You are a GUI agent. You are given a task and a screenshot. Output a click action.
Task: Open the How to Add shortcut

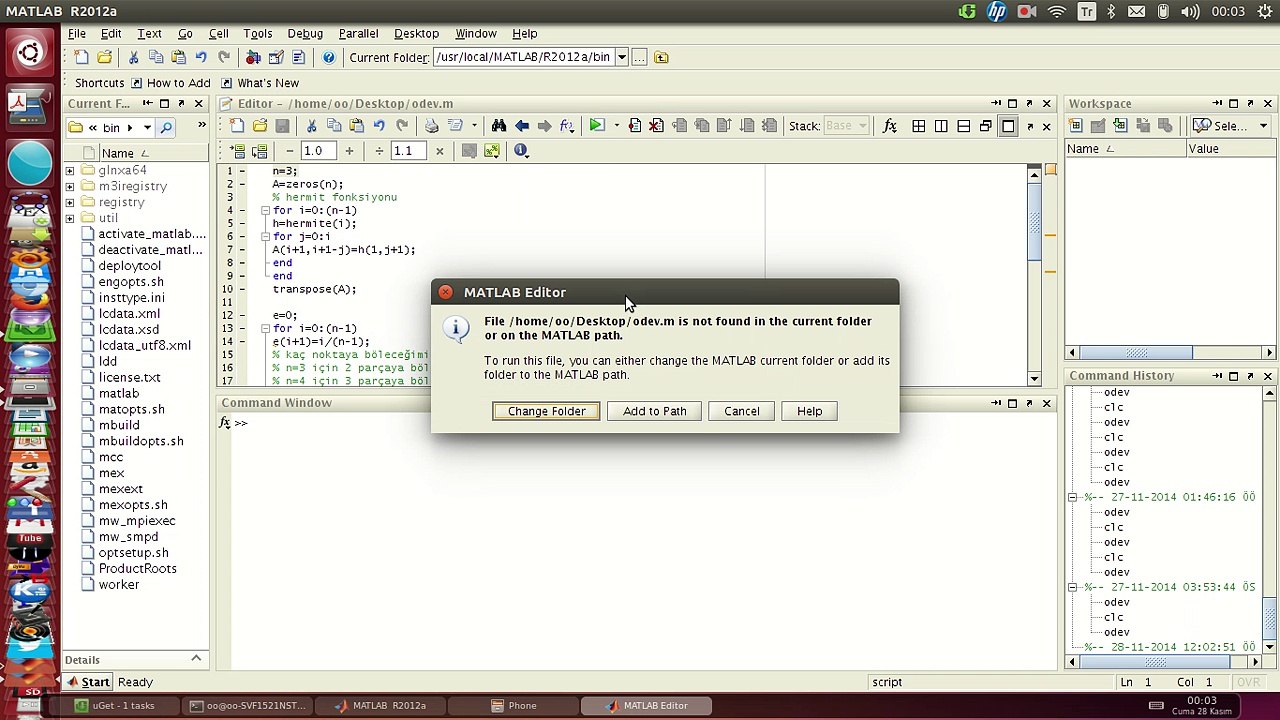pyautogui.click(x=171, y=83)
